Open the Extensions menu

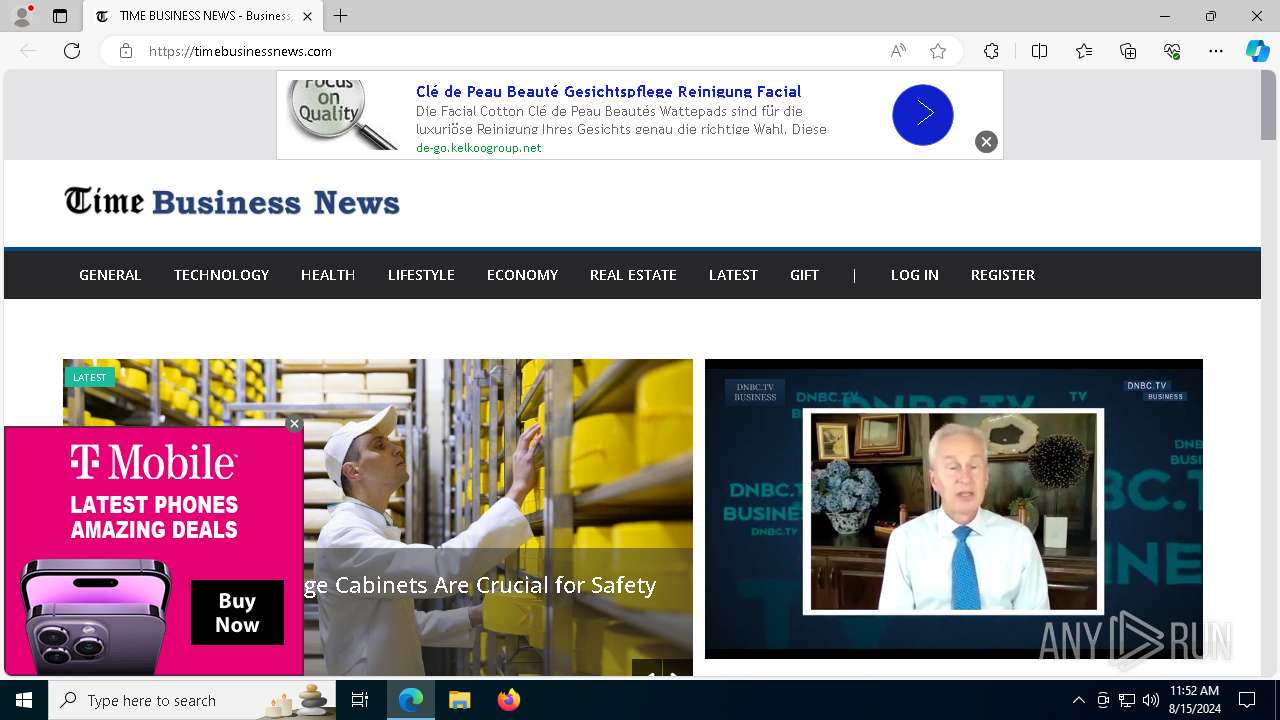pyautogui.click(x=991, y=51)
